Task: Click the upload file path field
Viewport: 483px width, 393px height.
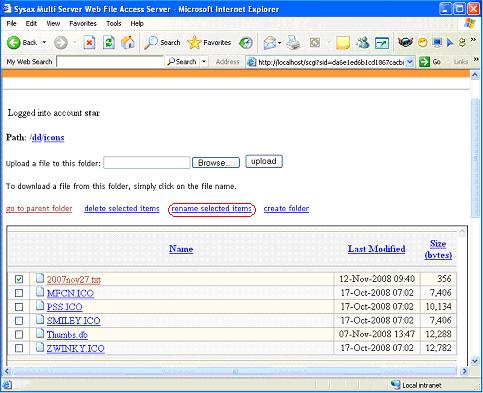Action: [x=147, y=163]
